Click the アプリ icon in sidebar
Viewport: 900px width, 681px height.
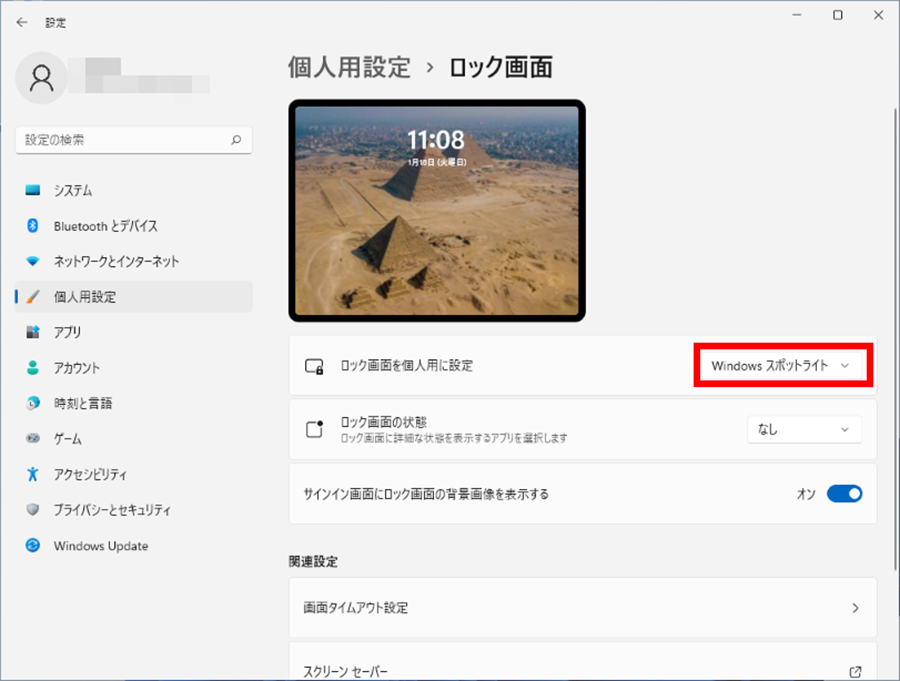tap(33, 332)
